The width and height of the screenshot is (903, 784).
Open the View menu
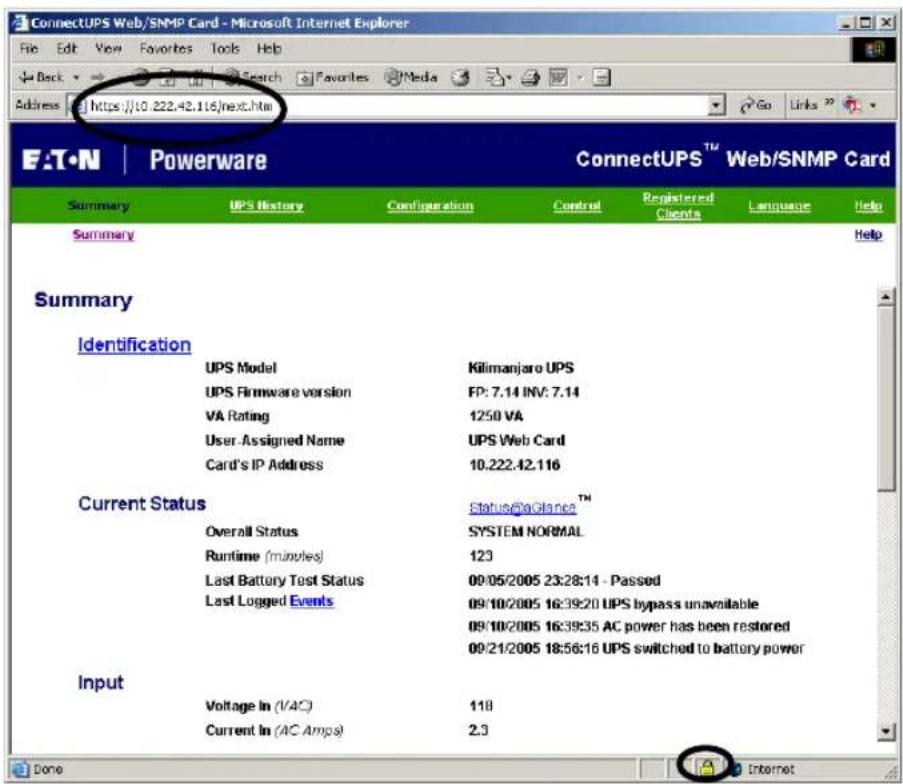(108, 49)
